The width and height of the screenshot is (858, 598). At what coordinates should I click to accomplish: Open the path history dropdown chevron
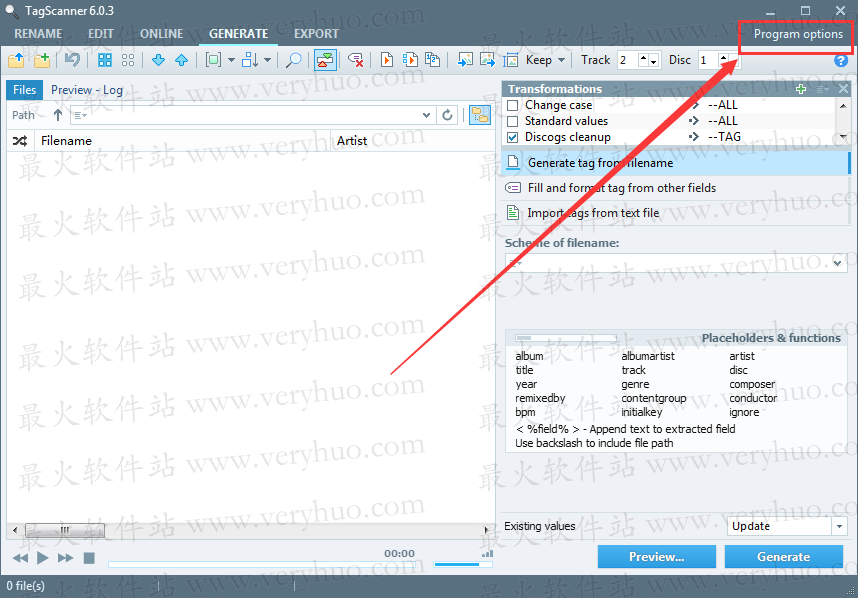427,115
